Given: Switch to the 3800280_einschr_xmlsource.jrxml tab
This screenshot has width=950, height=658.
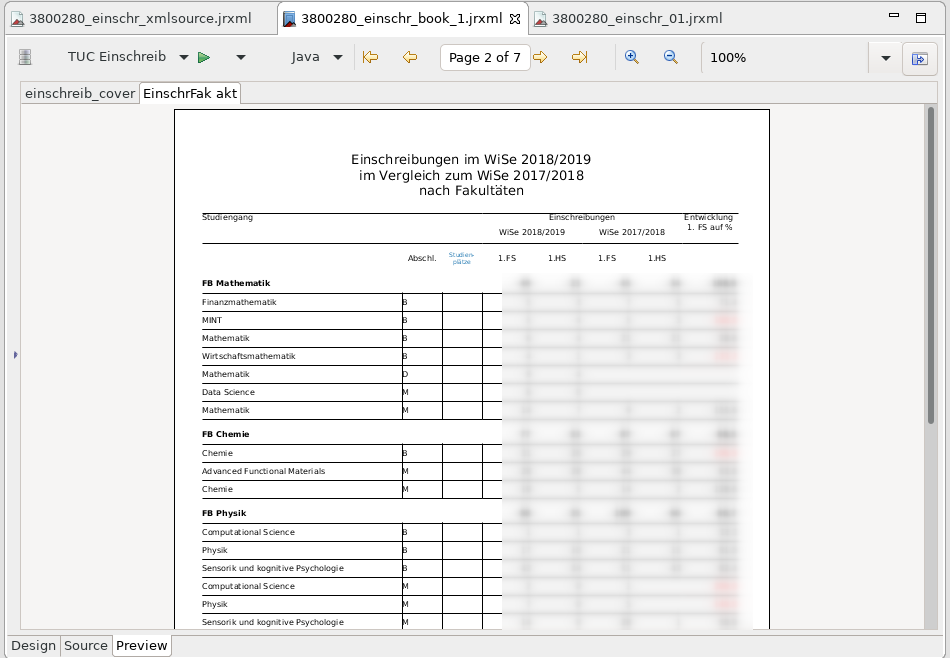Looking at the screenshot, I should click(140, 18).
